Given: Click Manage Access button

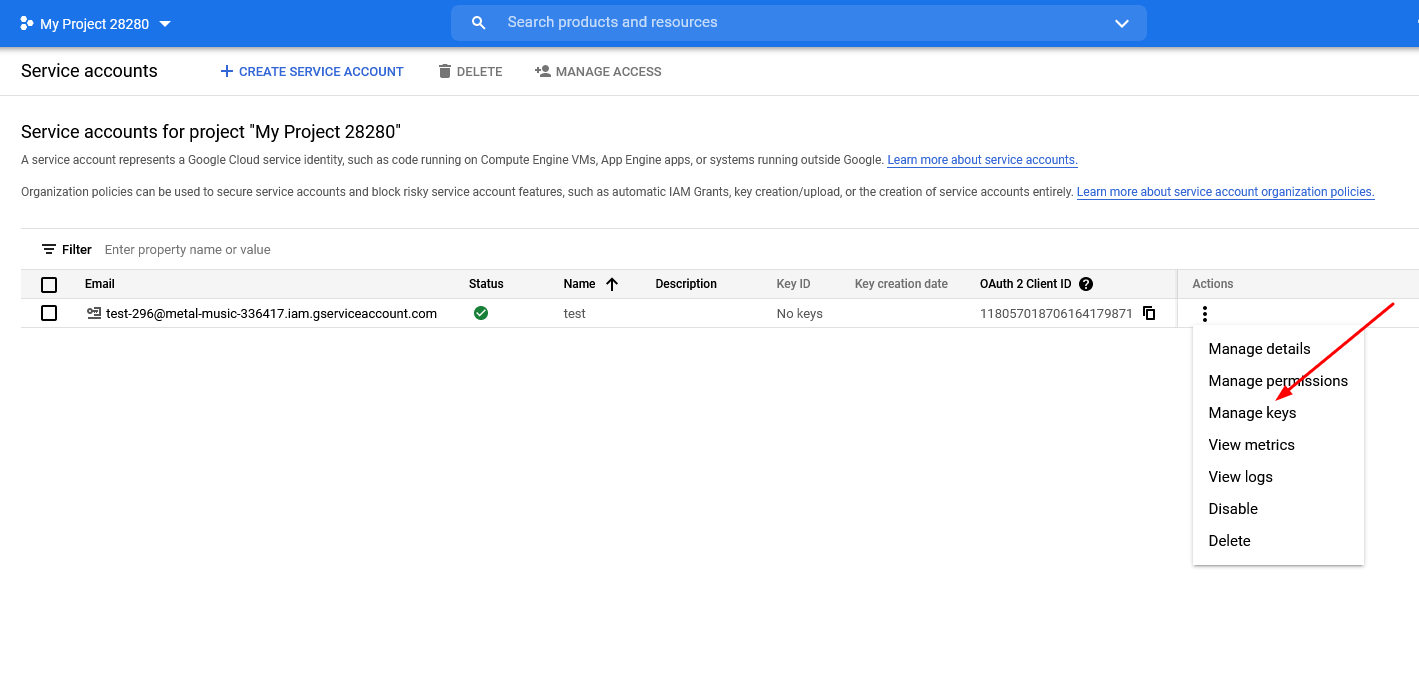Looking at the screenshot, I should pyautogui.click(x=598, y=72).
